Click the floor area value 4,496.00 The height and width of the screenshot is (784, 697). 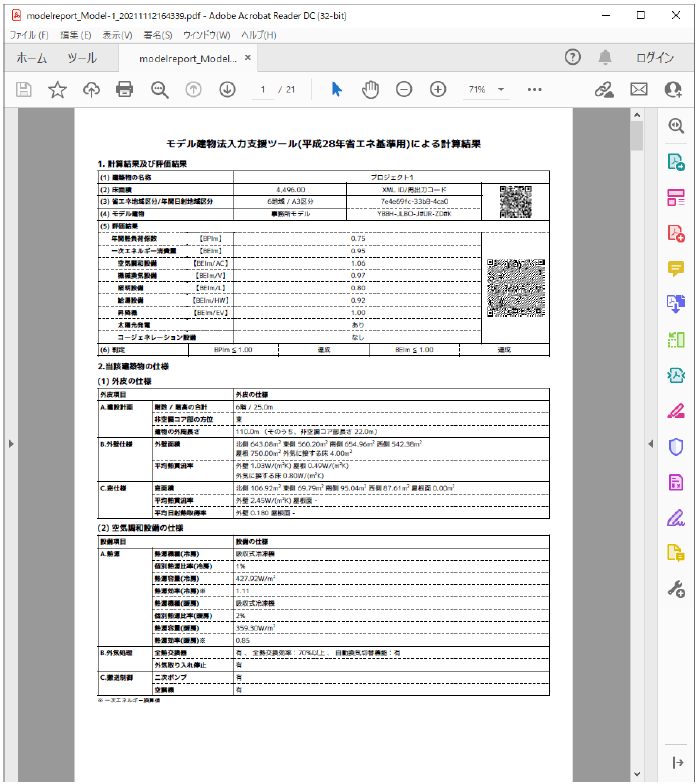(290, 190)
